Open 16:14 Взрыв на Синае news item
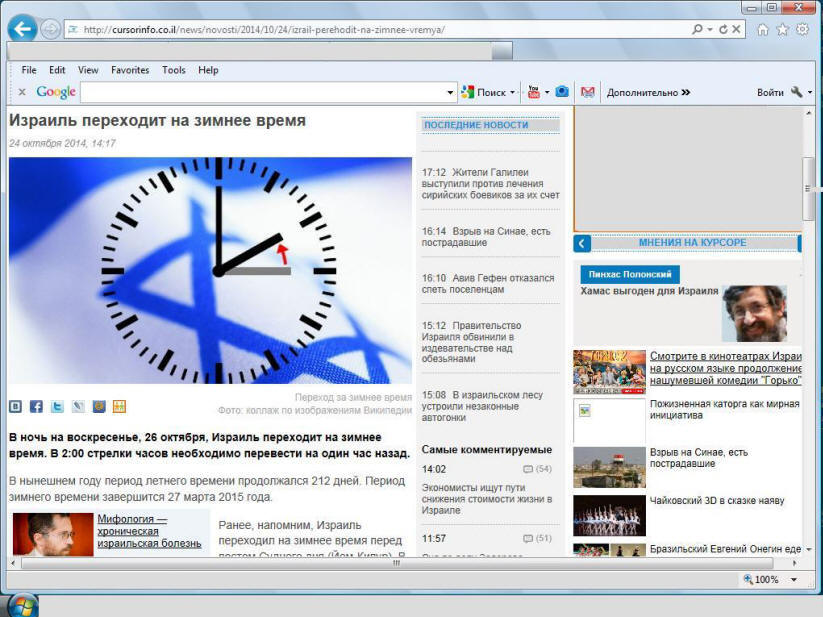 pyautogui.click(x=486, y=237)
